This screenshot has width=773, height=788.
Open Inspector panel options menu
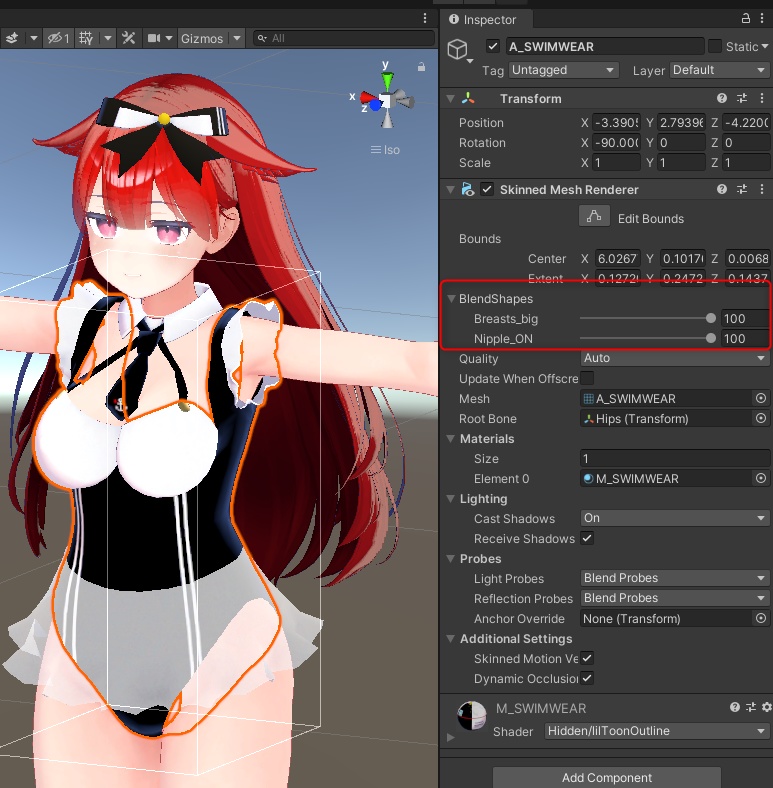point(762,19)
